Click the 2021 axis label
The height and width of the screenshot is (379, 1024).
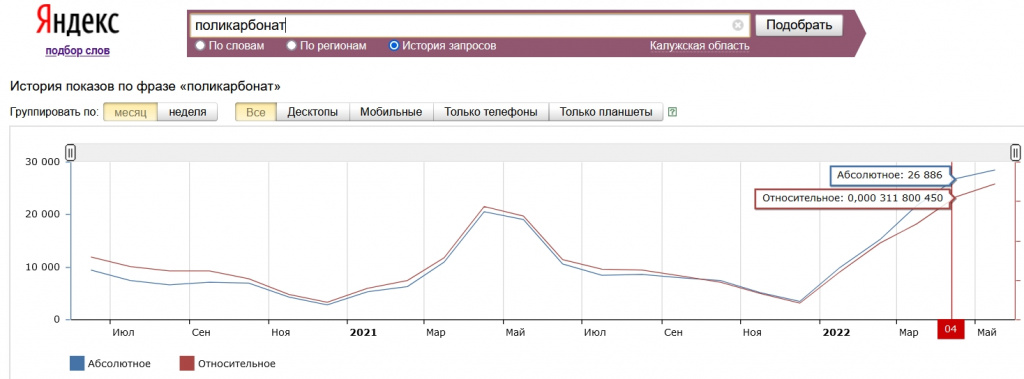pos(363,333)
